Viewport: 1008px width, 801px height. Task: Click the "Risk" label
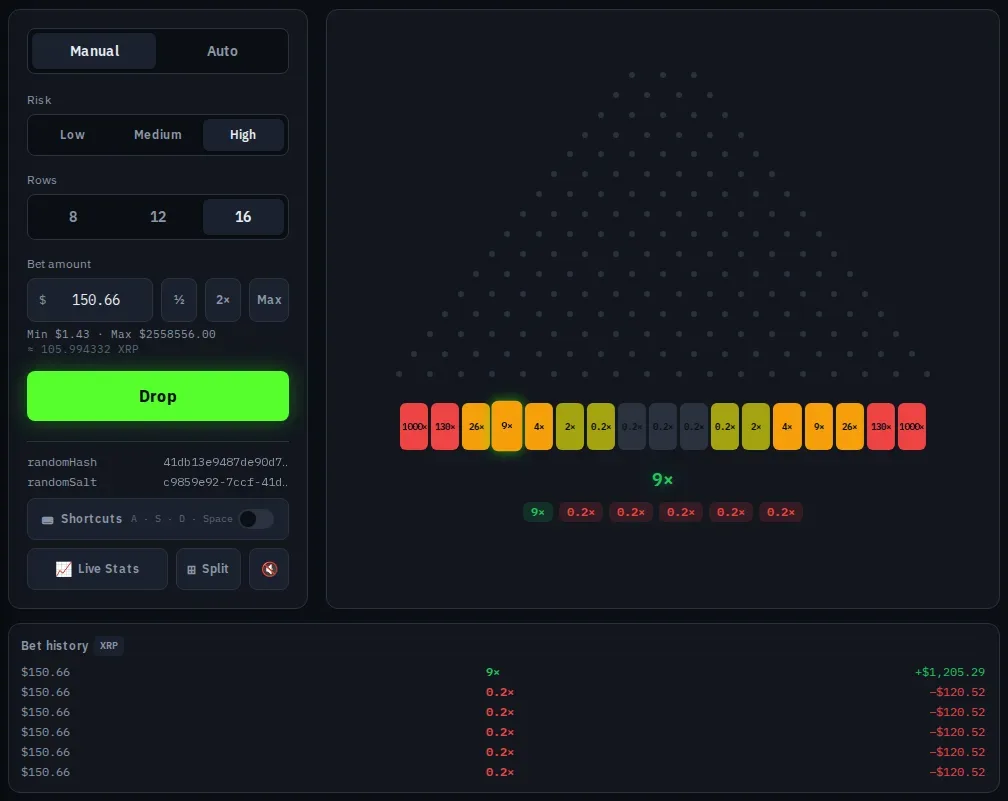pyautogui.click(x=39, y=100)
